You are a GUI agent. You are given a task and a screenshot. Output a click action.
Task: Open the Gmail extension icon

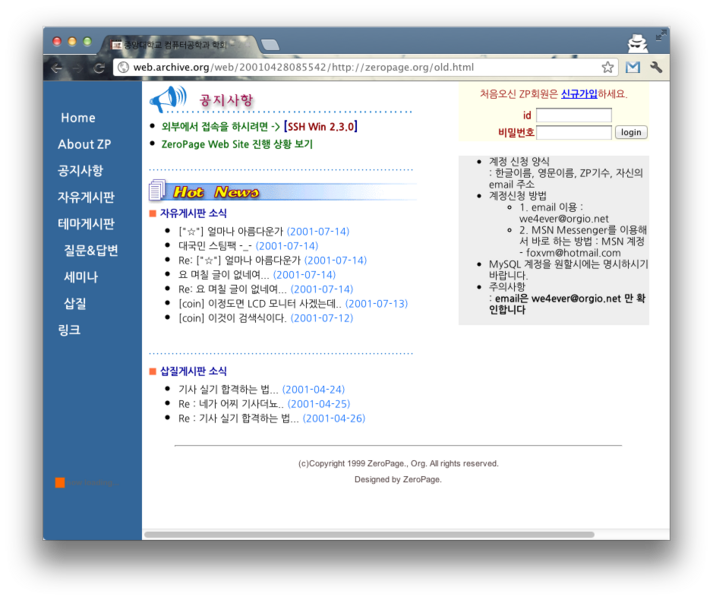click(x=633, y=67)
